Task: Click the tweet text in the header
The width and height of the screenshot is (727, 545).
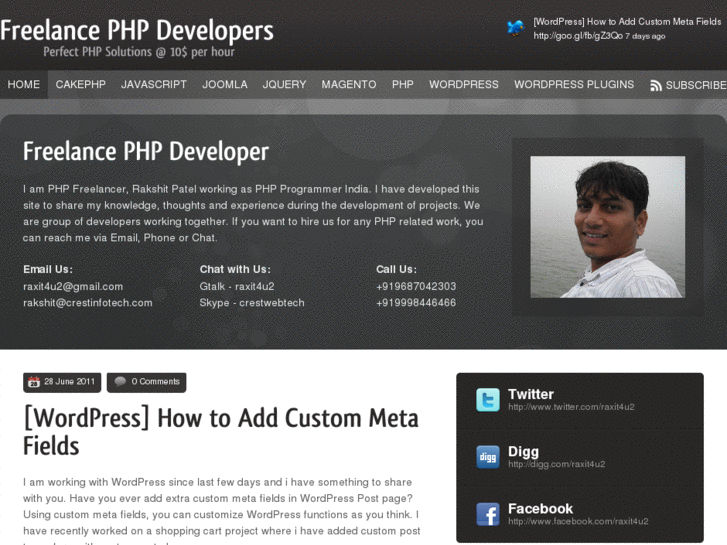Action: [x=627, y=21]
